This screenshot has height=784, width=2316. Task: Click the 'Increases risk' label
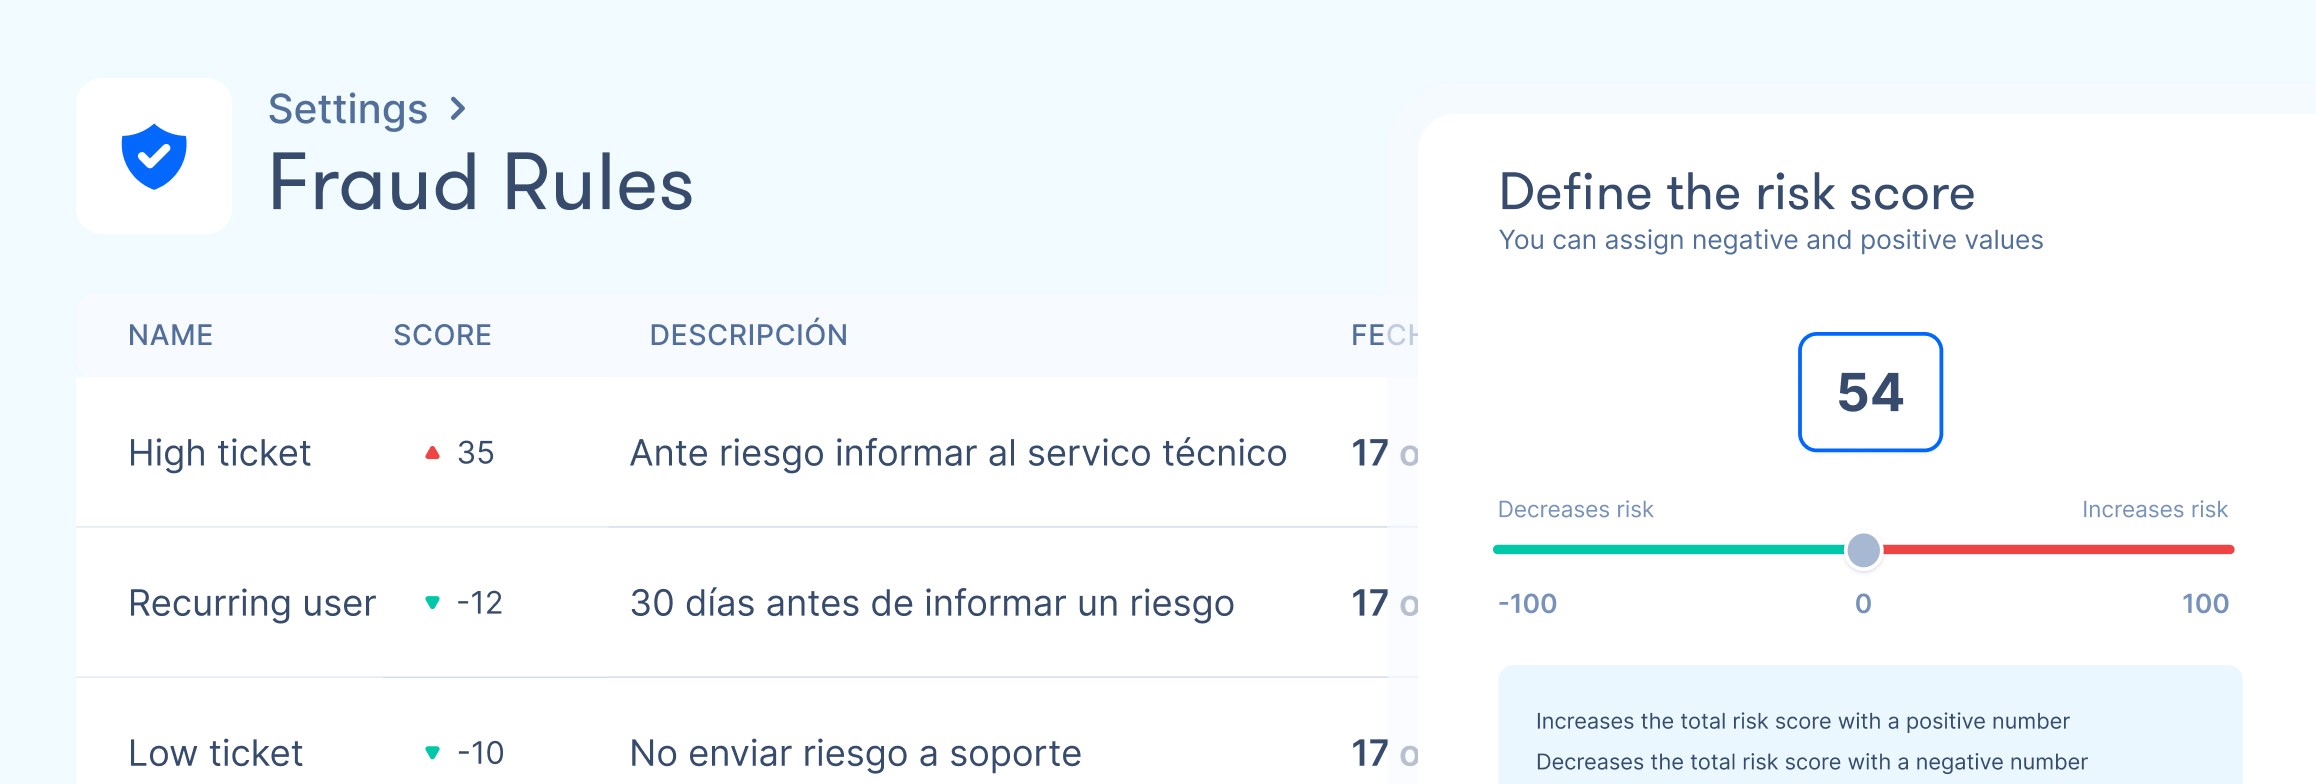coord(2155,510)
